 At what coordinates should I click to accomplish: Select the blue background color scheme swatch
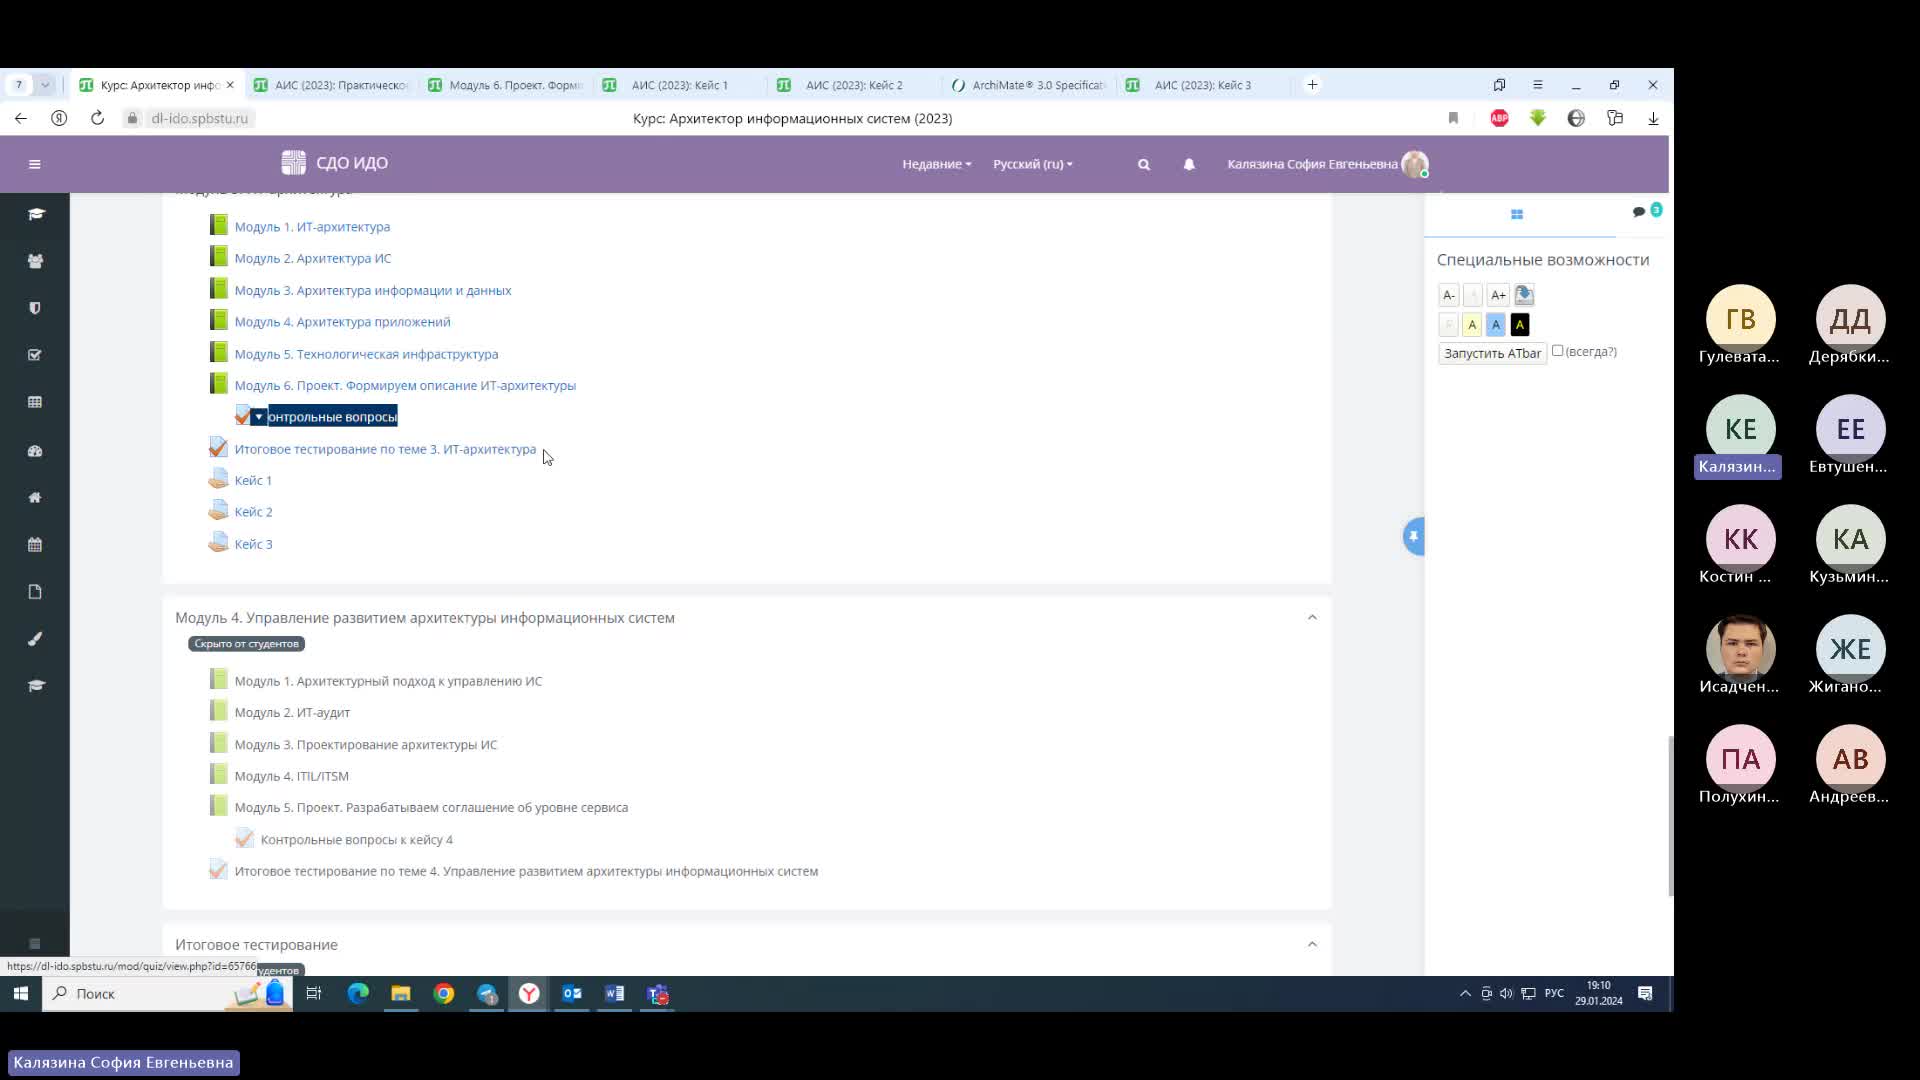pyautogui.click(x=1496, y=324)
